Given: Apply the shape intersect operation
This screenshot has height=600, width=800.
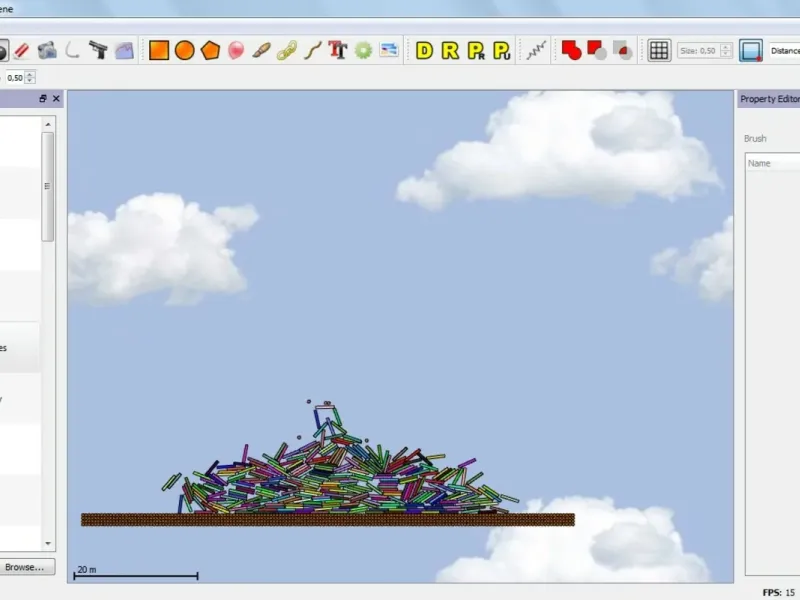Looking at the screenshot, I should pyautogui.click(x=622, y=51).
